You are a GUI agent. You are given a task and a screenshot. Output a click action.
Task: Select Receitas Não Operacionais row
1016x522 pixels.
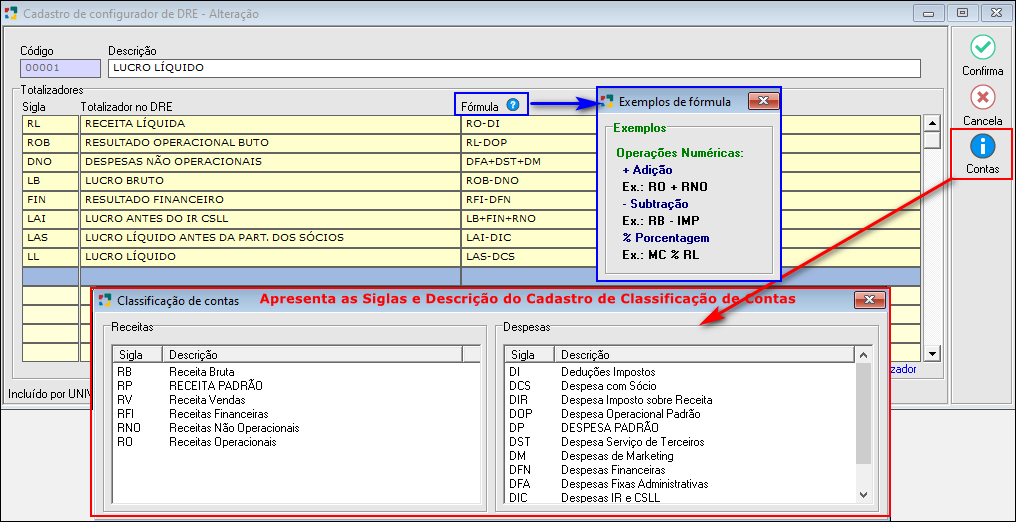tap(296, 428)
